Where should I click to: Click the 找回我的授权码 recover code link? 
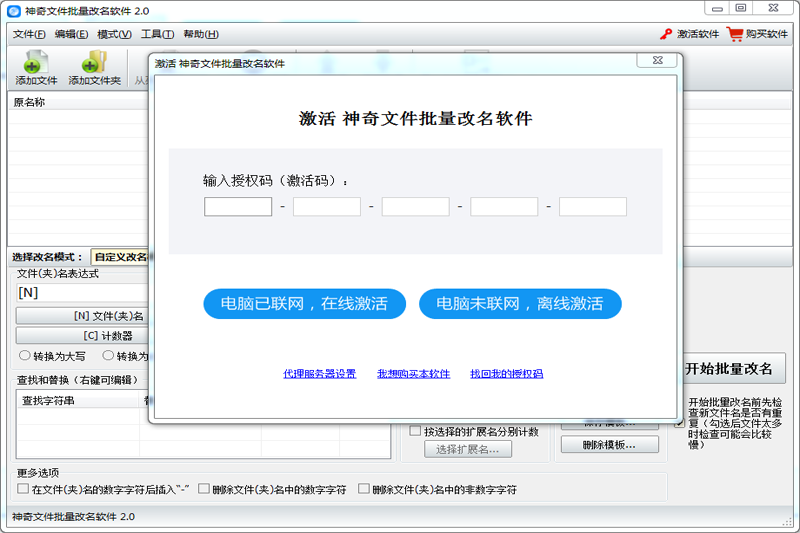pyautogui.click(x=506, y=374)
